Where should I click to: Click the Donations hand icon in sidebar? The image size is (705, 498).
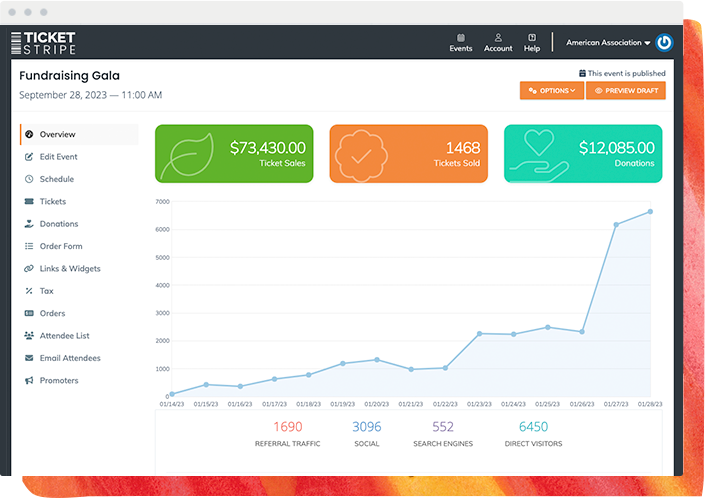[29, 224]
